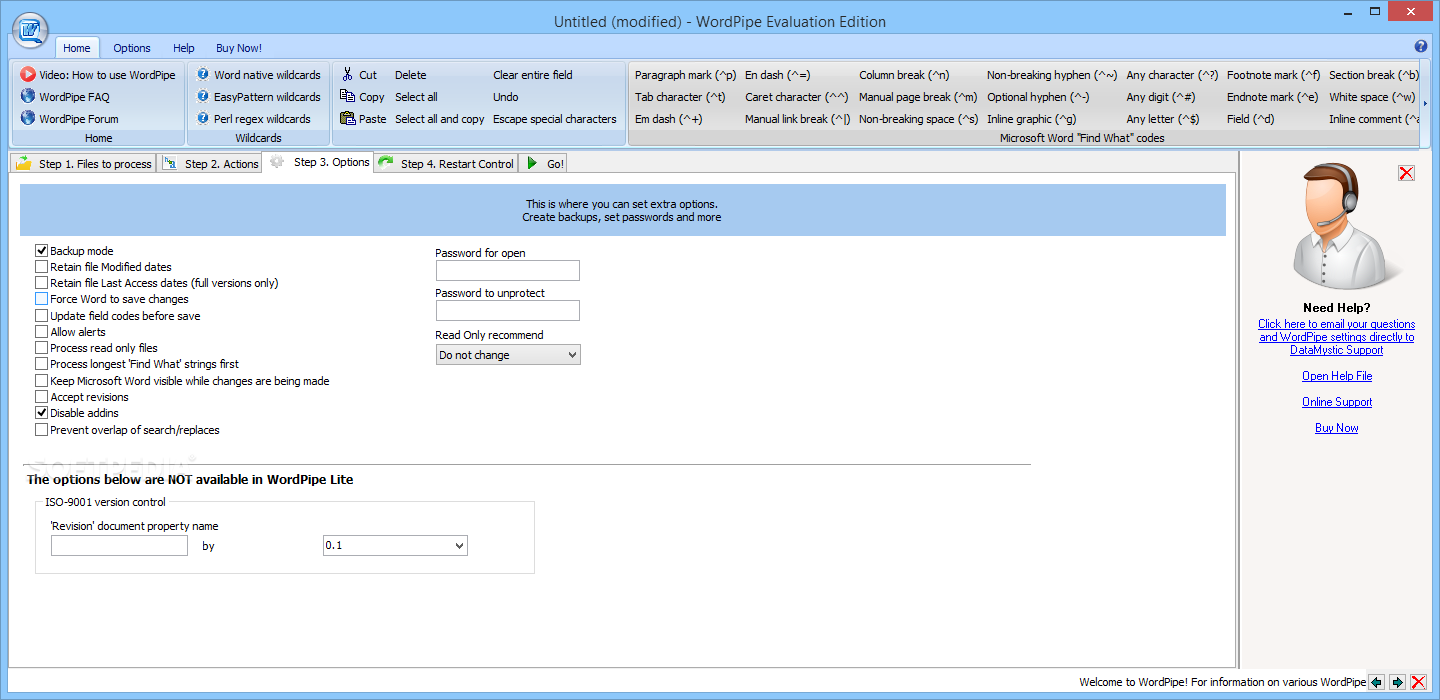Screen dimensions: 1440x700
Task: Insert the Non-breaking space (^s) code
Action: click(x=919, y=119)
